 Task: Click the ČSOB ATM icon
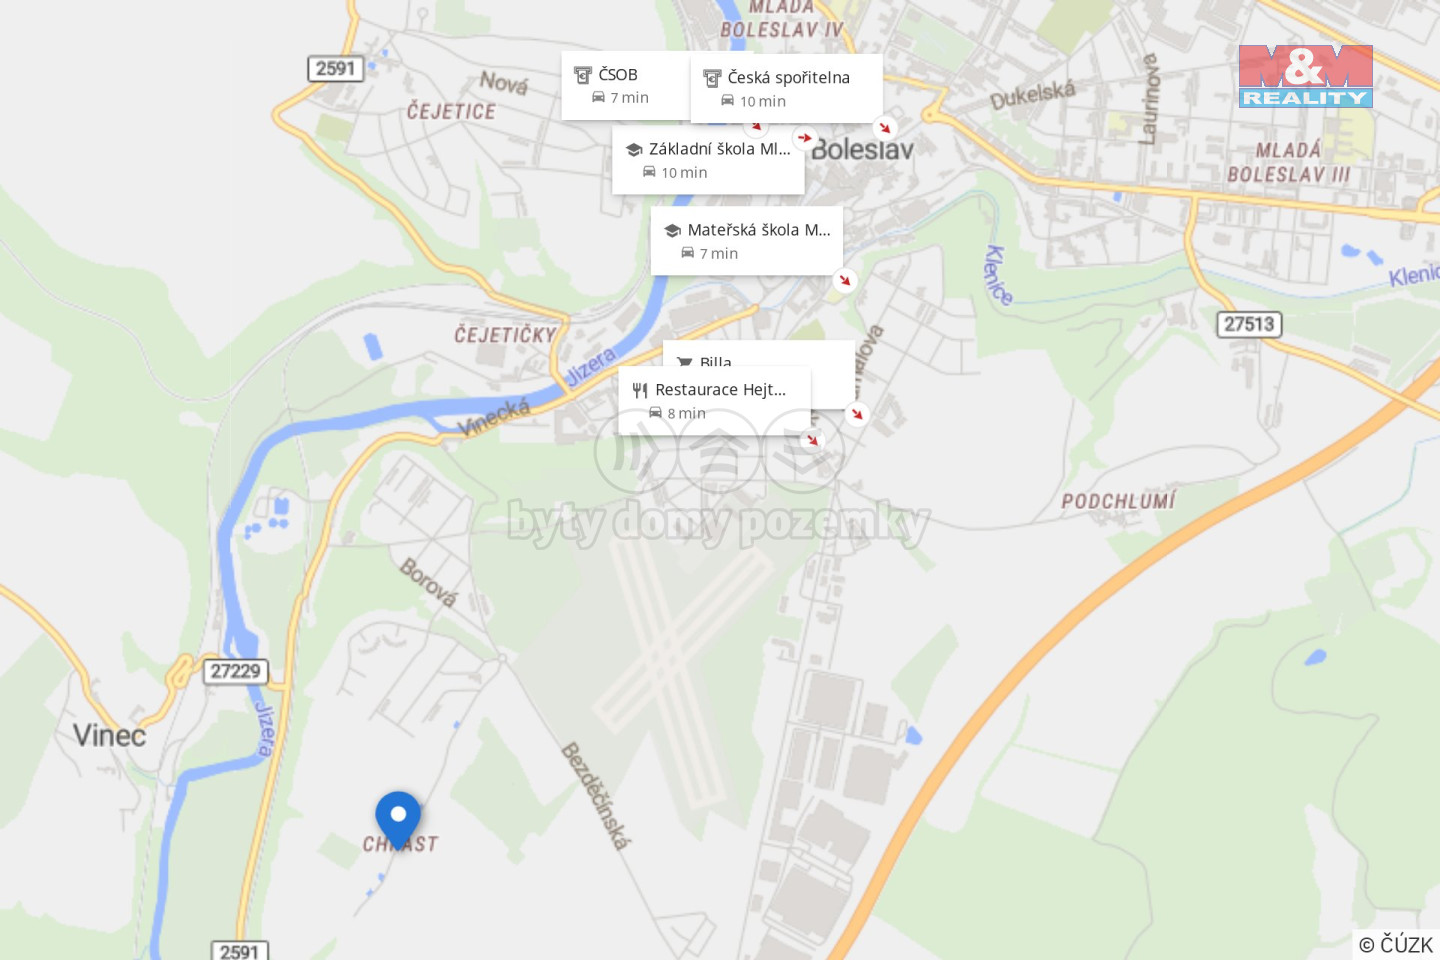click(x=583, y=75)
